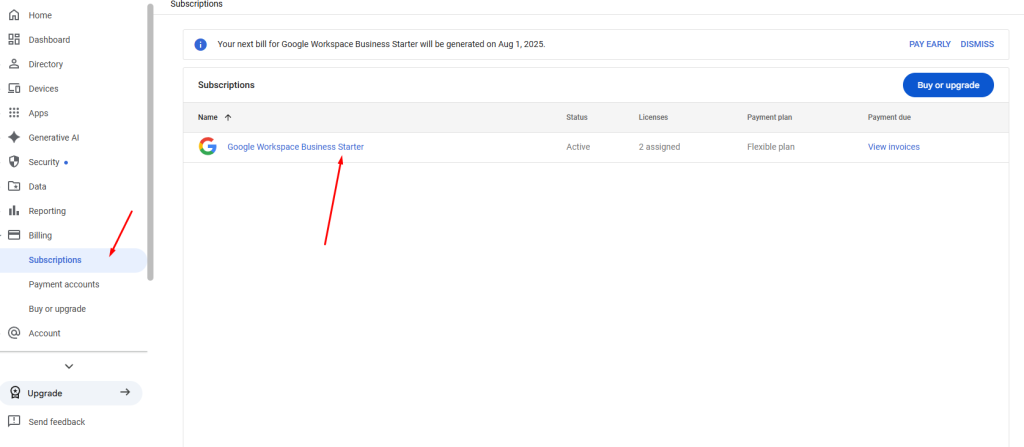
Task: Click the Account at-sign icon
Action: 14,333
